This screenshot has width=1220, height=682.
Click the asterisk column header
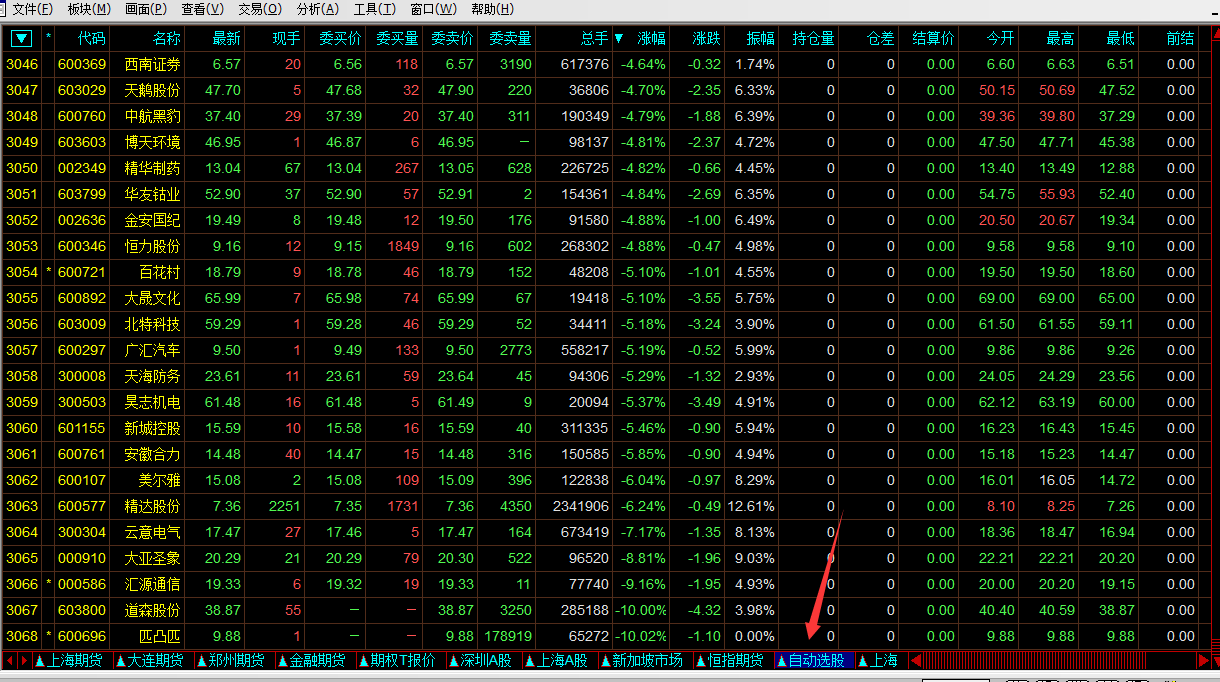(48, 38)
